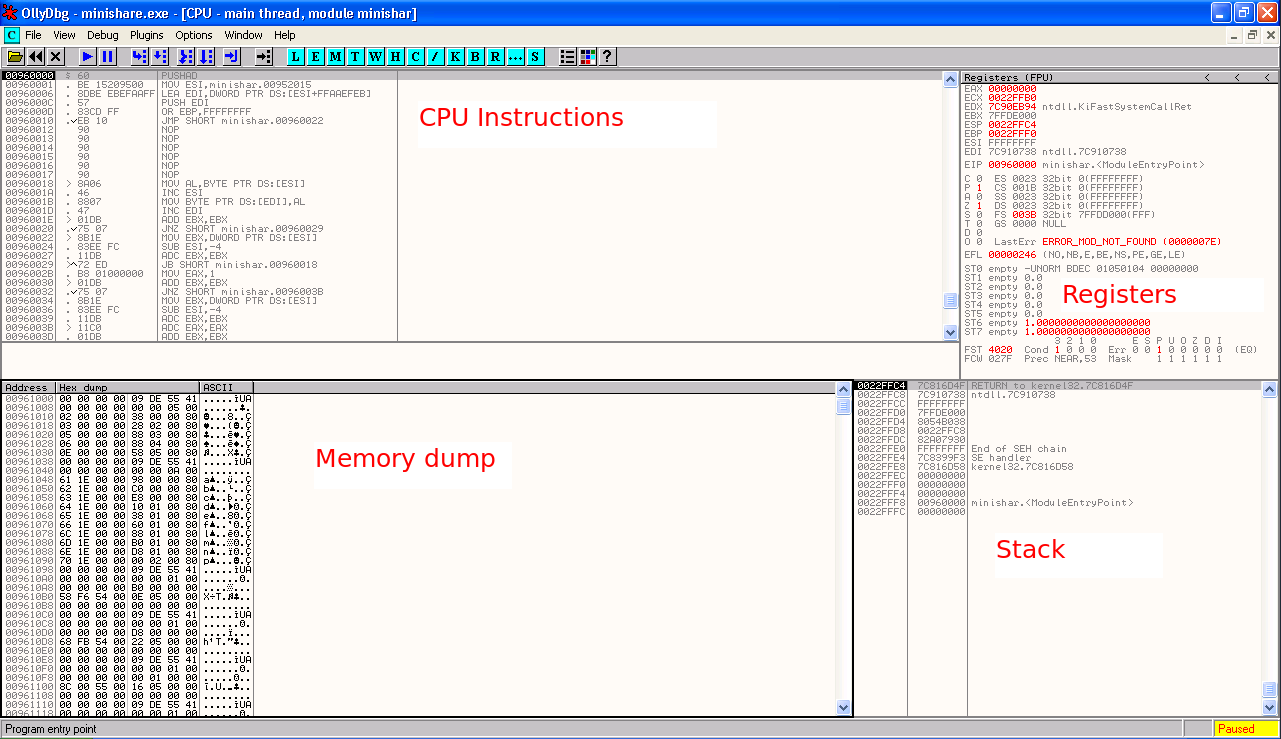
Task: Select the ESP register value 0022FFC4
Action: click(1012, 124)
